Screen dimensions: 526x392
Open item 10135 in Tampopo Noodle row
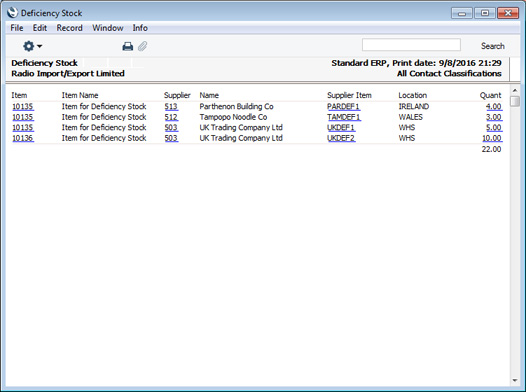[x=23, y=117]
